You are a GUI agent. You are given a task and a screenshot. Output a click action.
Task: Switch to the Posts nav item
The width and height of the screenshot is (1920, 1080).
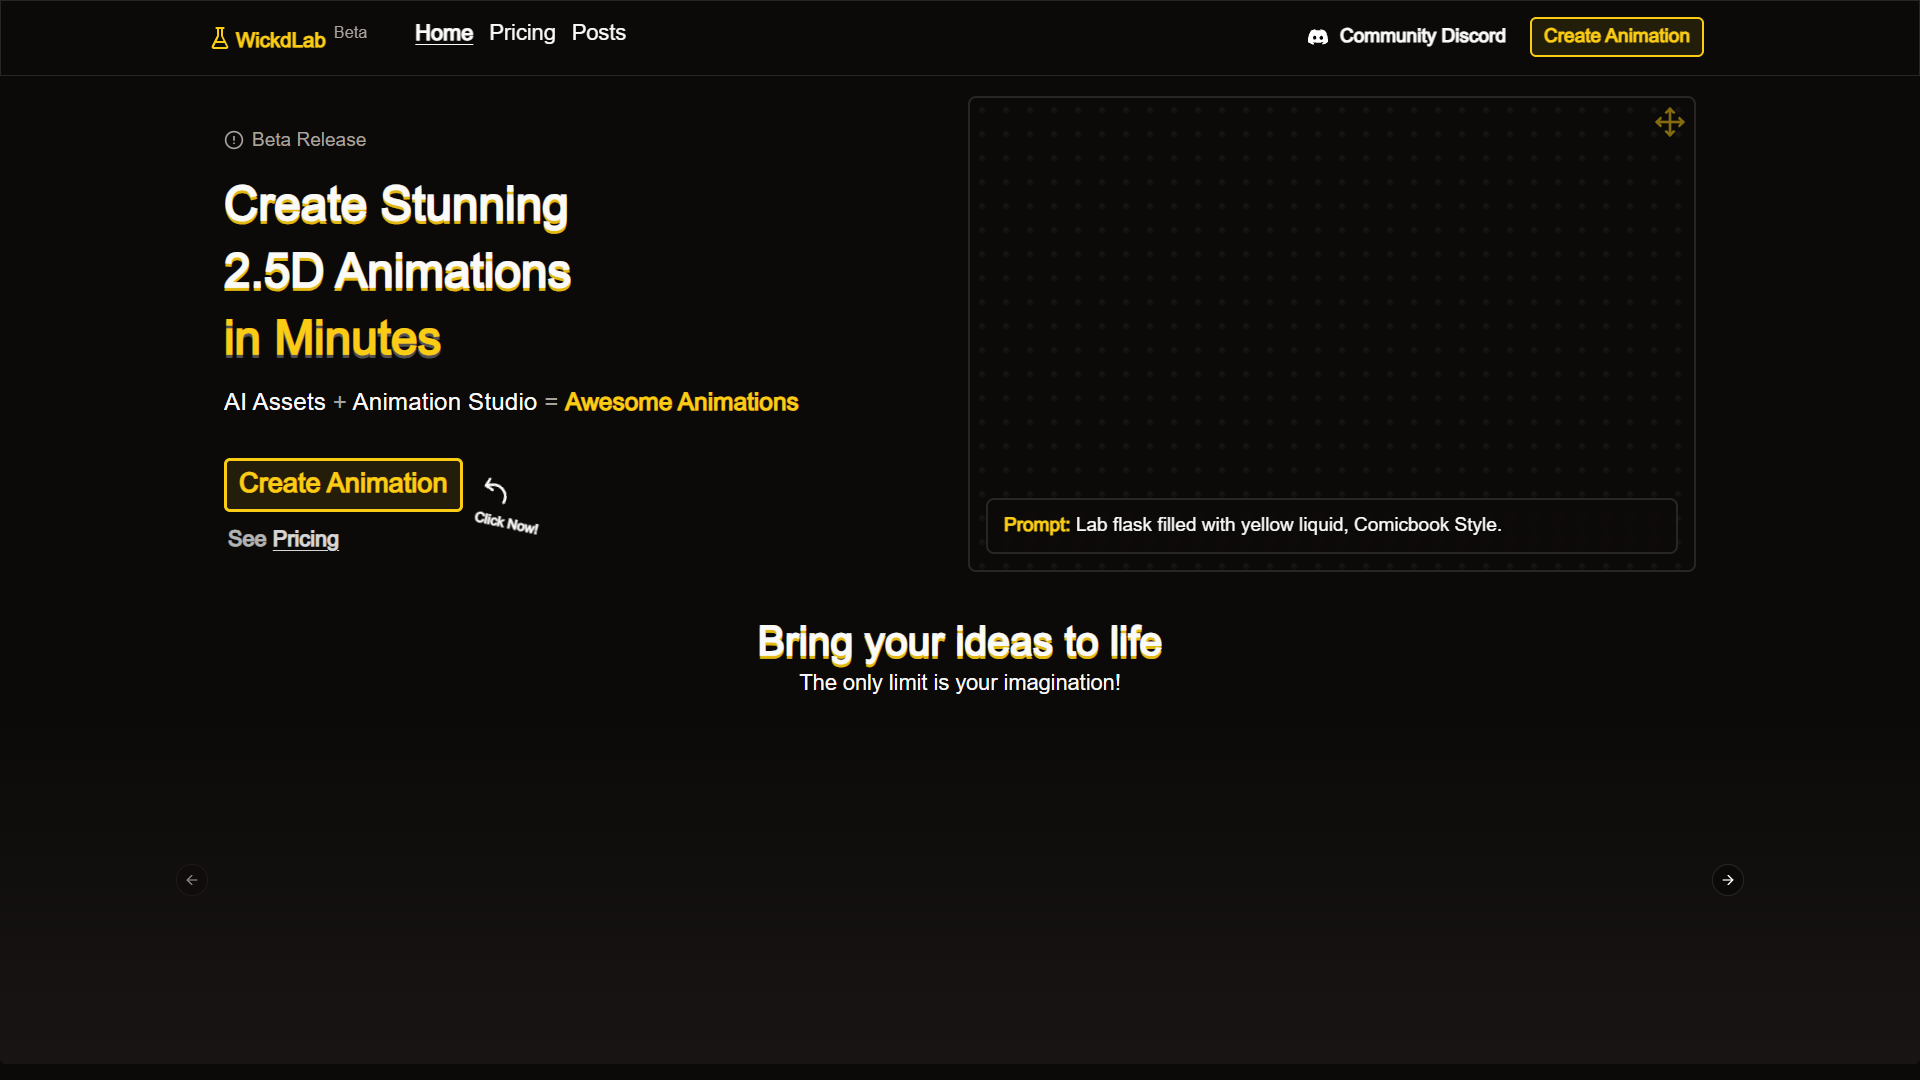coord(599,33)
